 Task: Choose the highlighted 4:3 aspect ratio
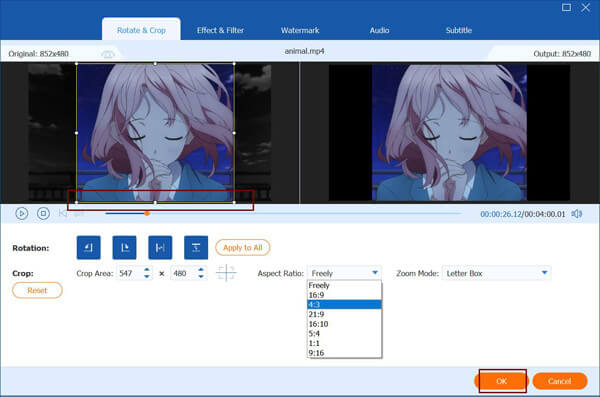pos(344,304)
